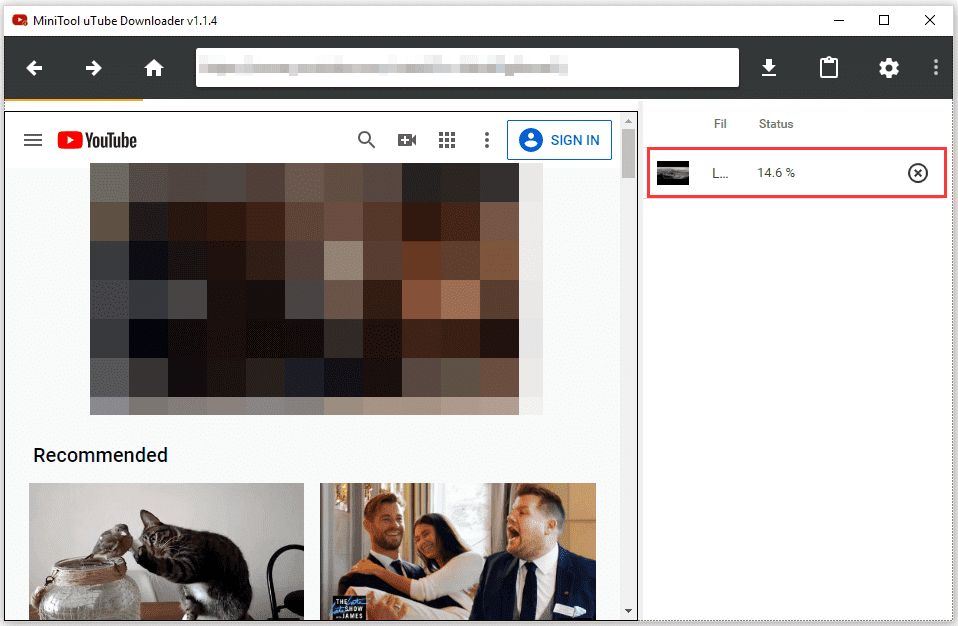Click the Status column header
The image size is (958, 626).
click(x=776, y=124)
